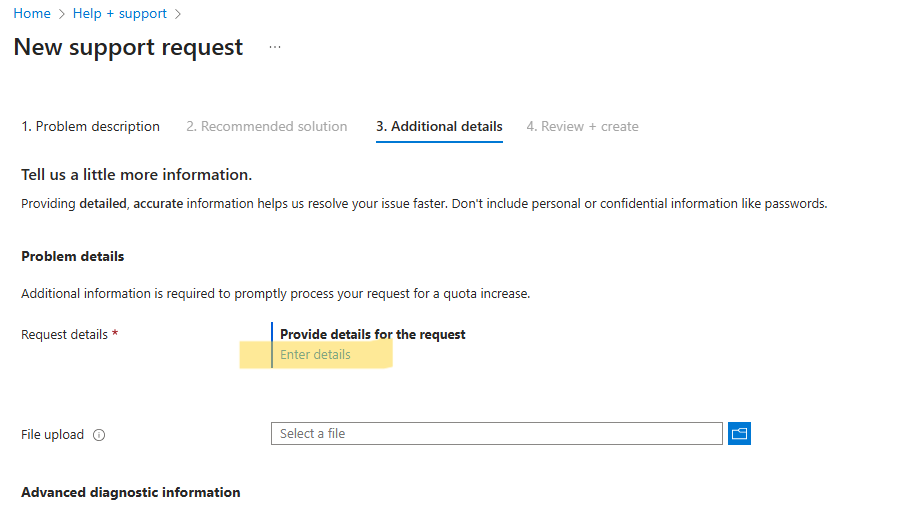
Task: Open the ellipsis menu beside page title
Action: point(275,47)
